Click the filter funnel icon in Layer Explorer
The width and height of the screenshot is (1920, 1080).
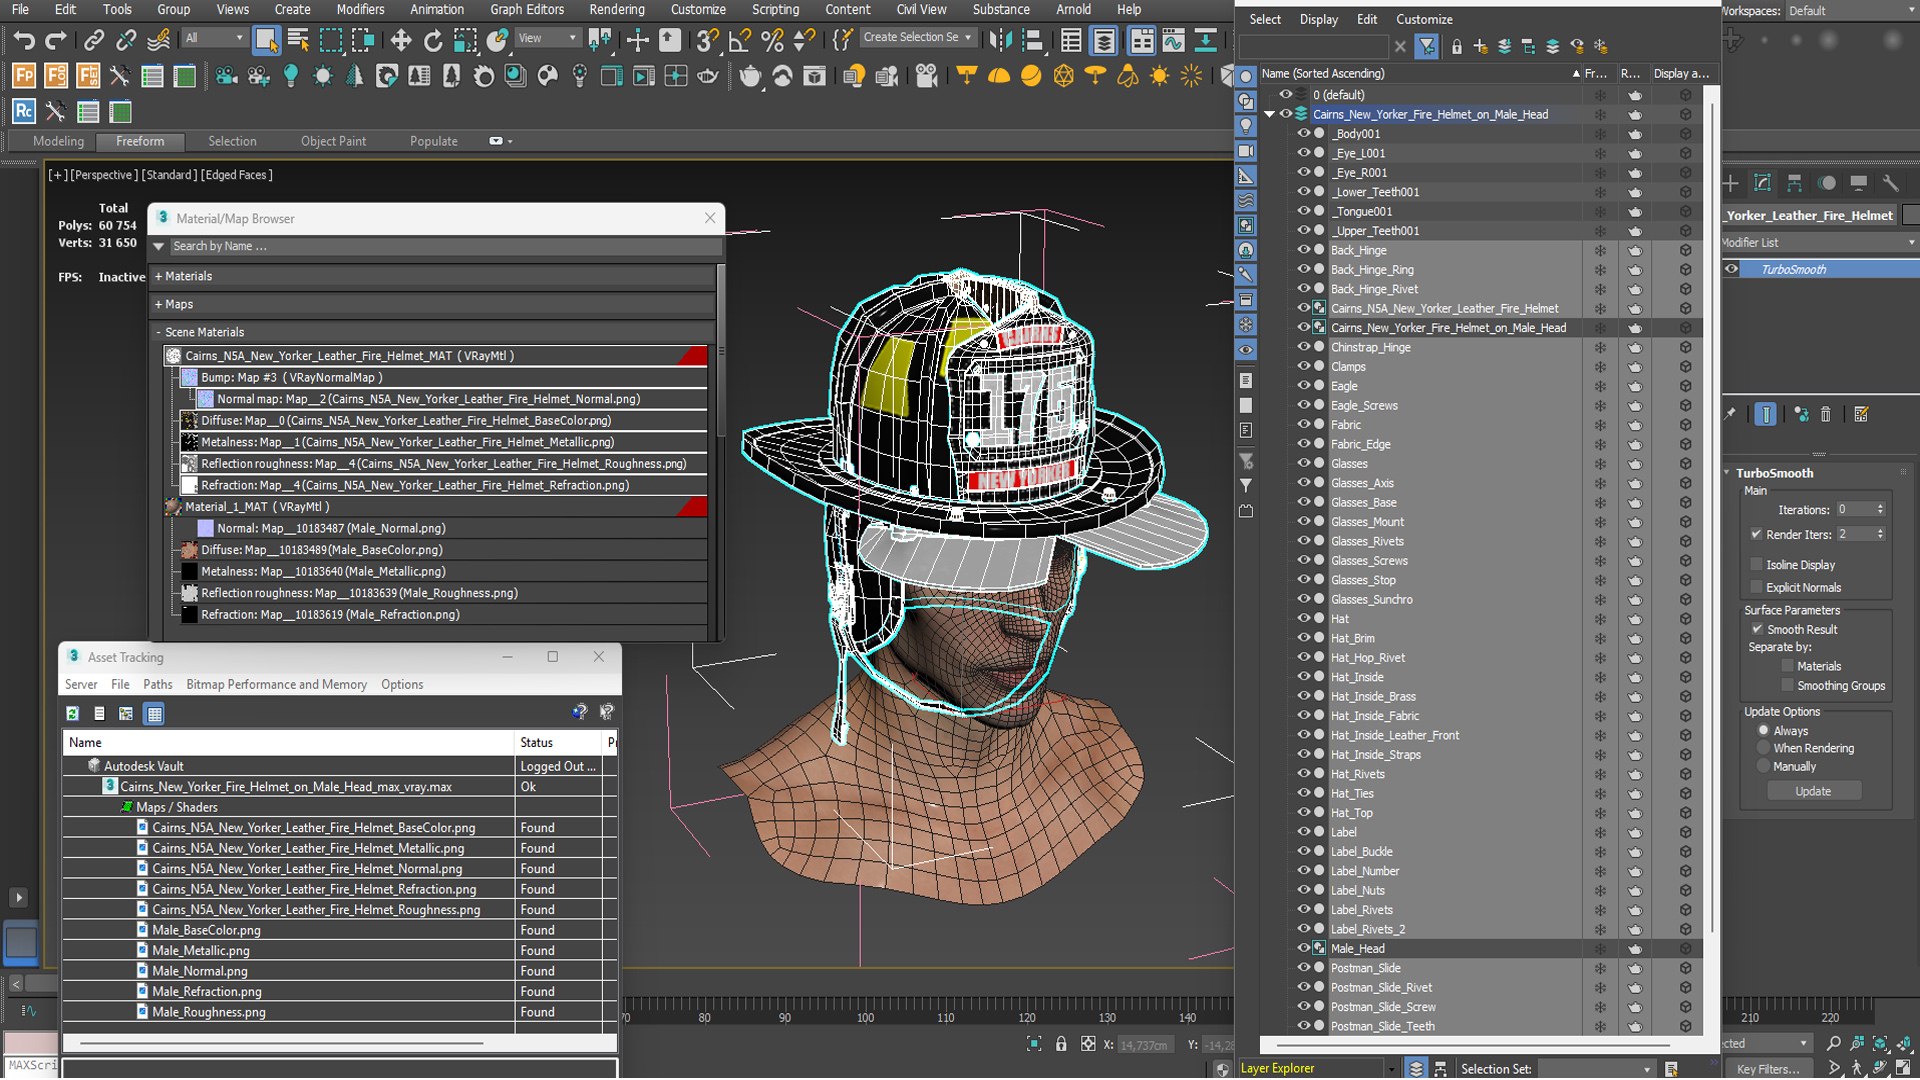tap(1427, 46)
